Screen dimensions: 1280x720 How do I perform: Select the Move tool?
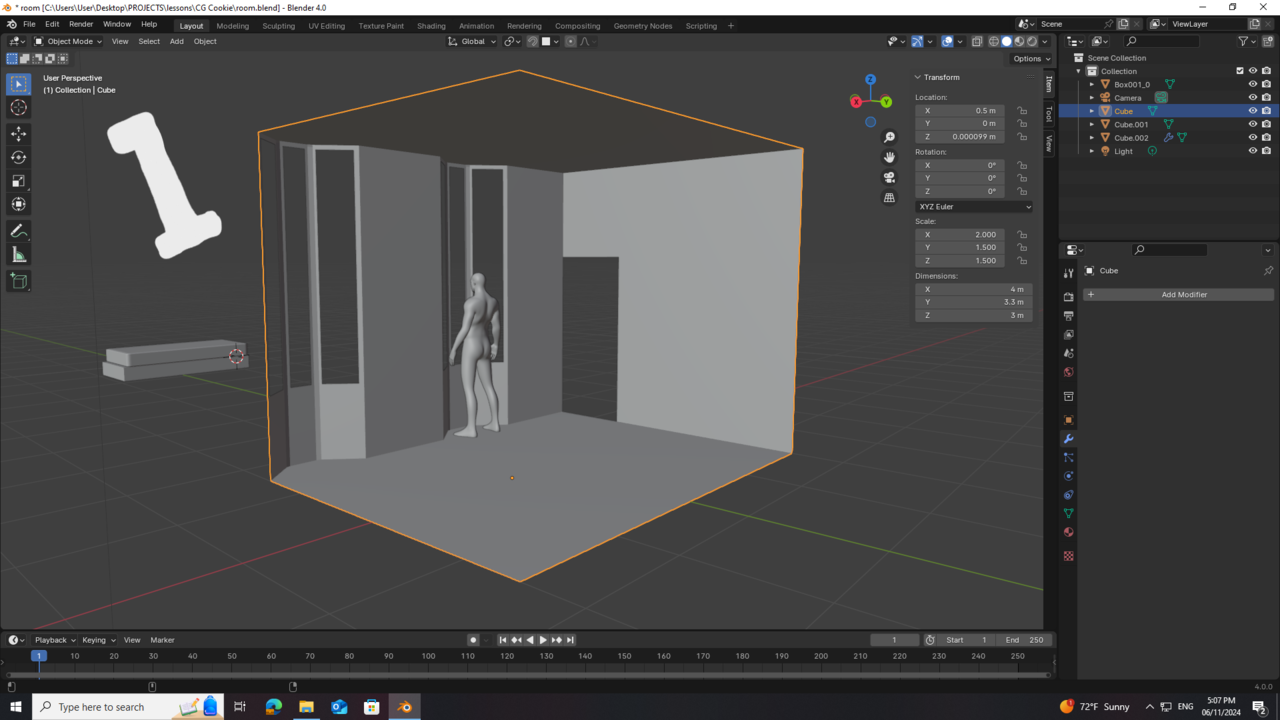[18, 133]
